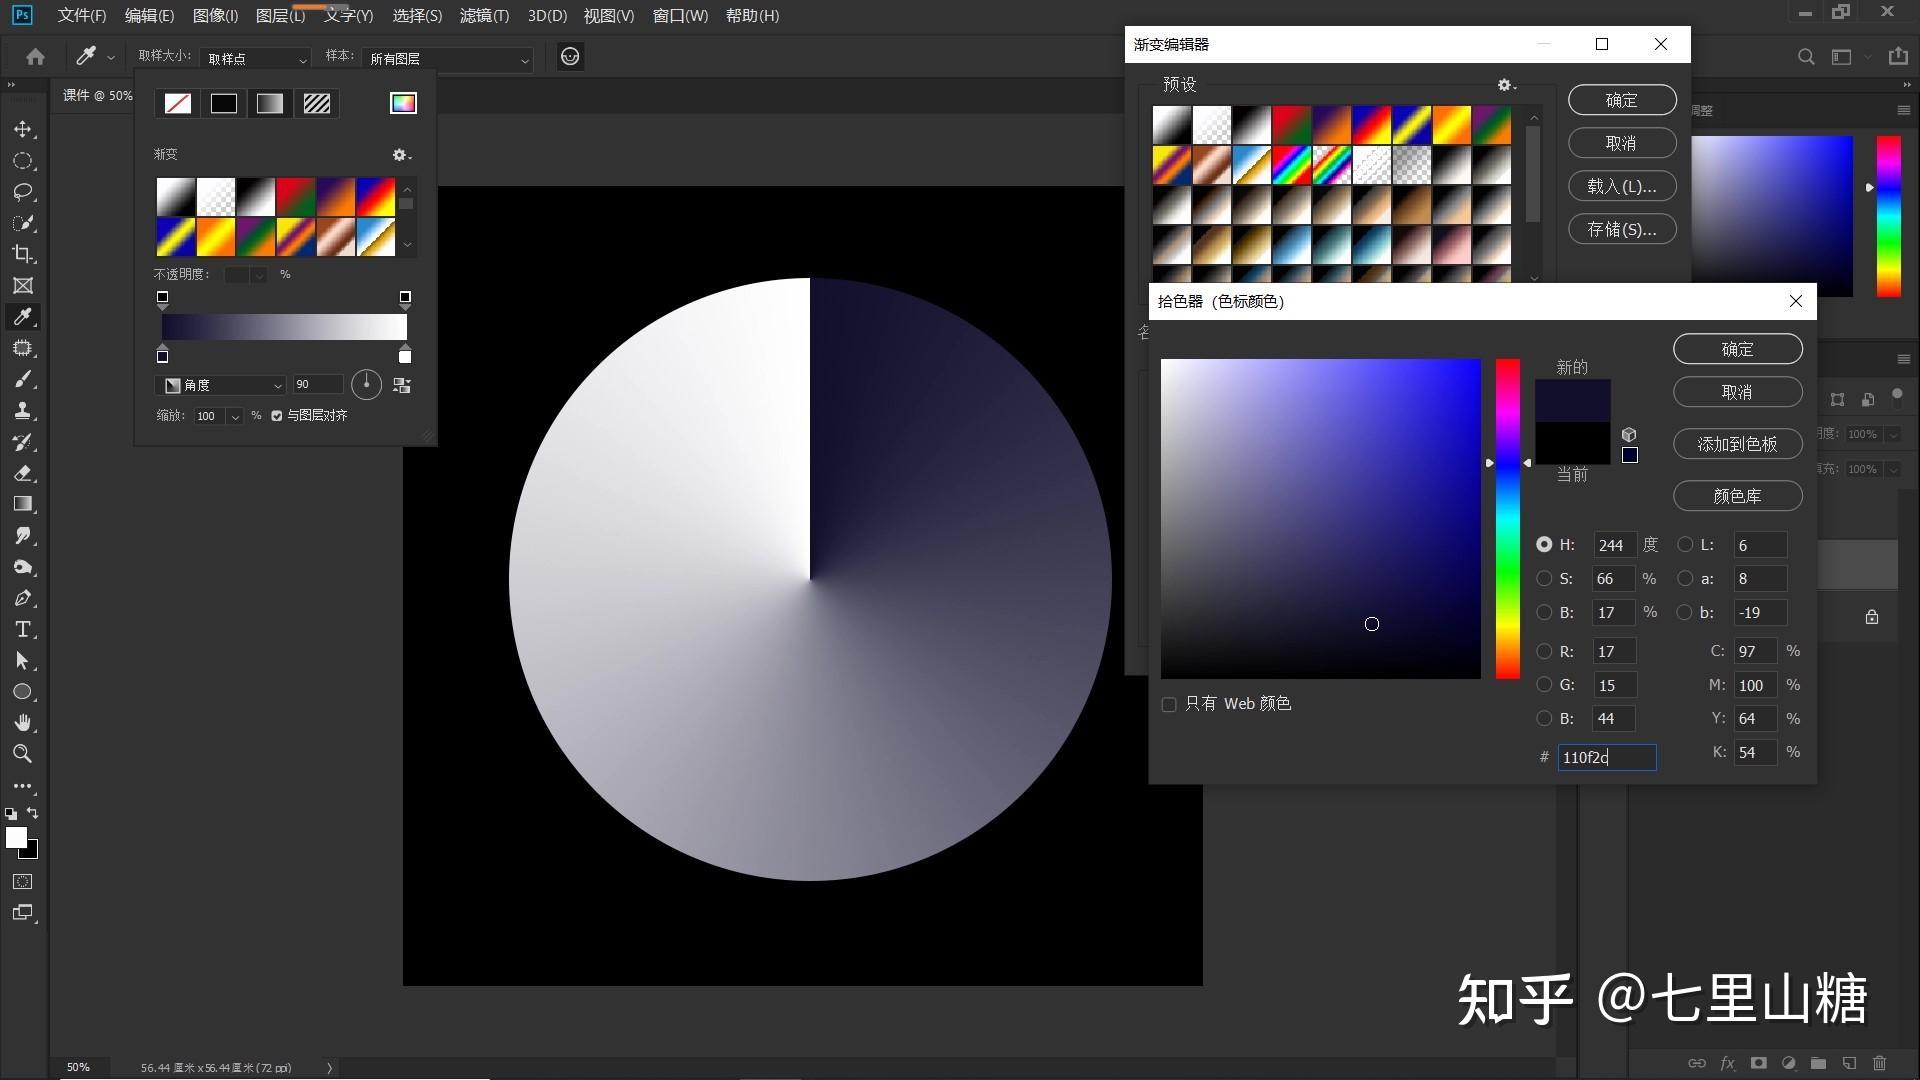Open scale percentage dropdown
The width and height of the screenshot is (1920, 1080).
[x=235, y=416]
